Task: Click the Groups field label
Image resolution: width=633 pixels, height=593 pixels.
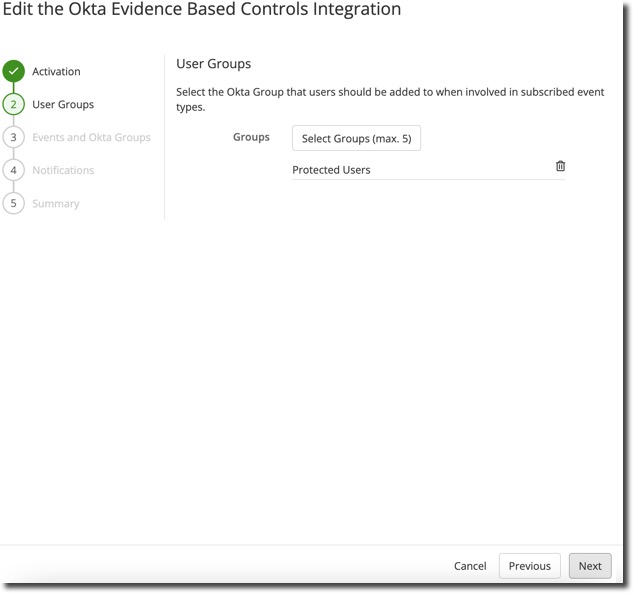Action: coord(251,137)
